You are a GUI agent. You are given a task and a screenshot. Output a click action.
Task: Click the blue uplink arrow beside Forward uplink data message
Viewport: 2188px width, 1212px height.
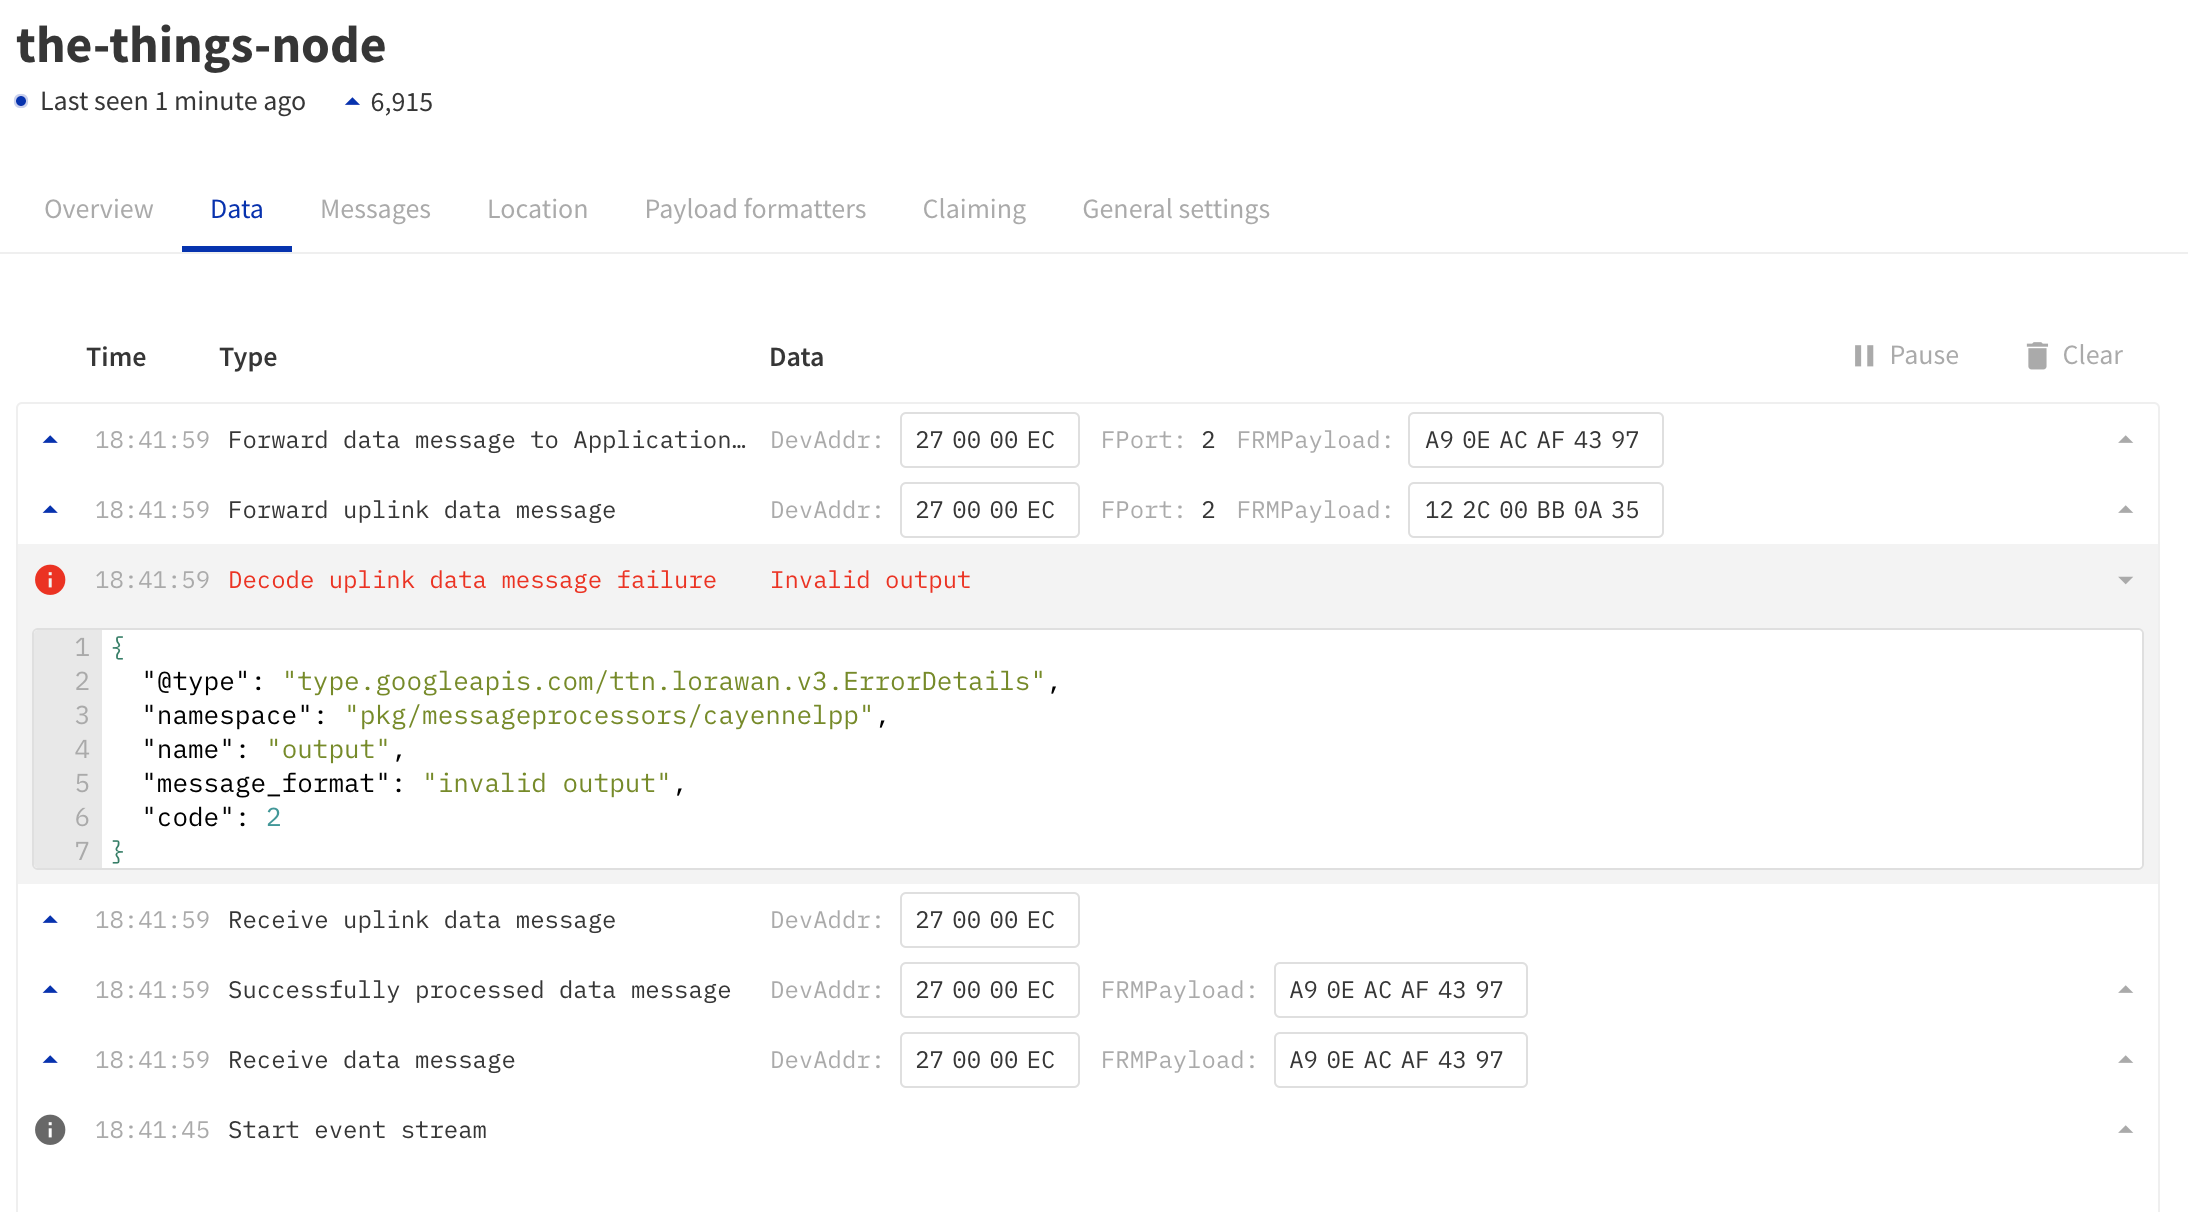(x=50, y=509)
